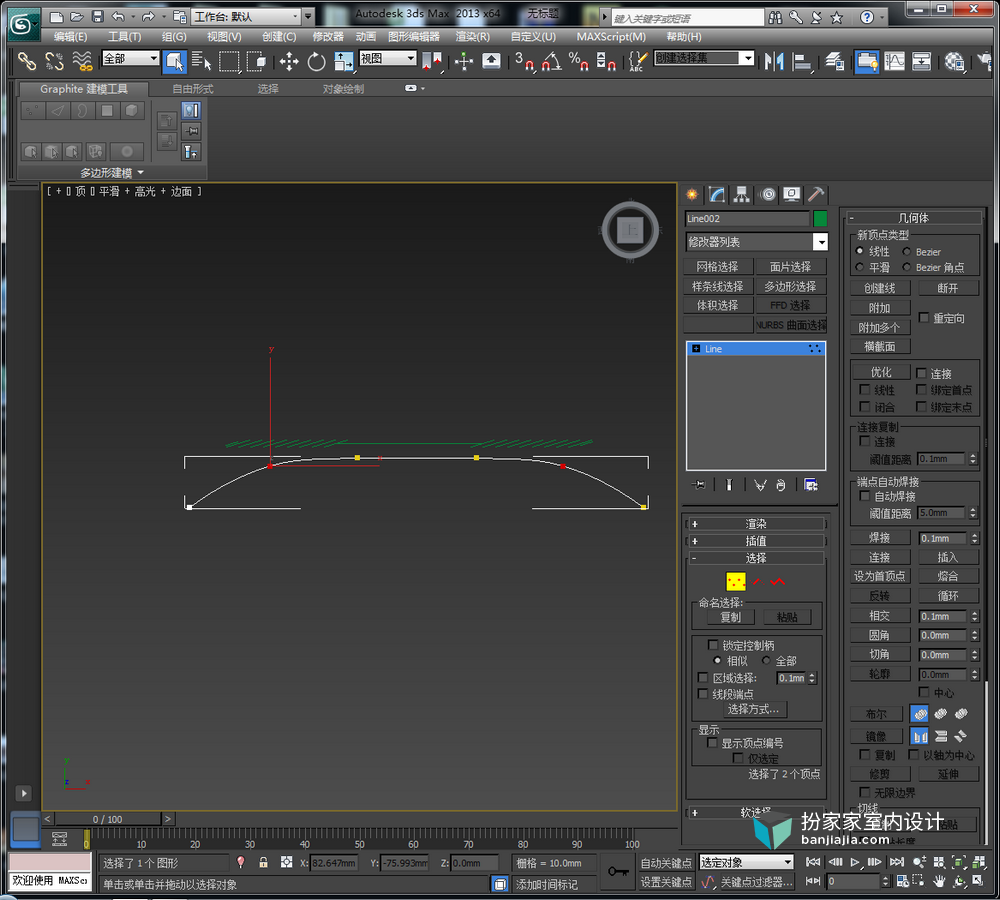Click the 附加 button
This screenshot has width=1000, height=900.
879,307
